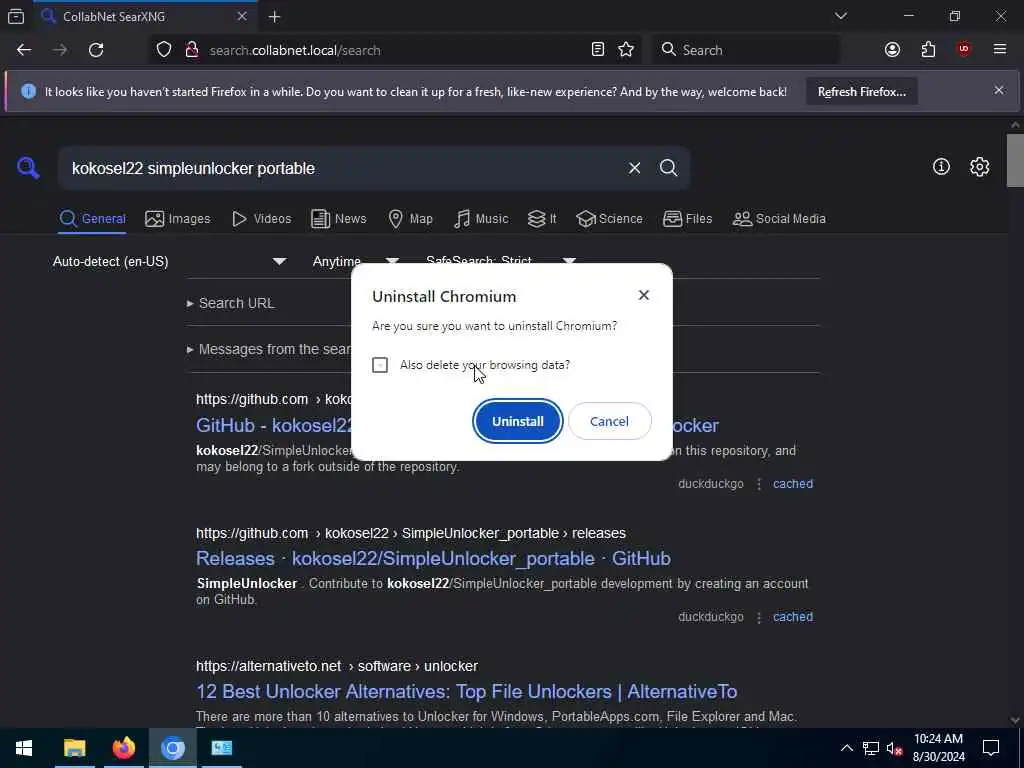The image size is (1024, 768).
Task: Toggle reader view icon
Action: point(598,50)
